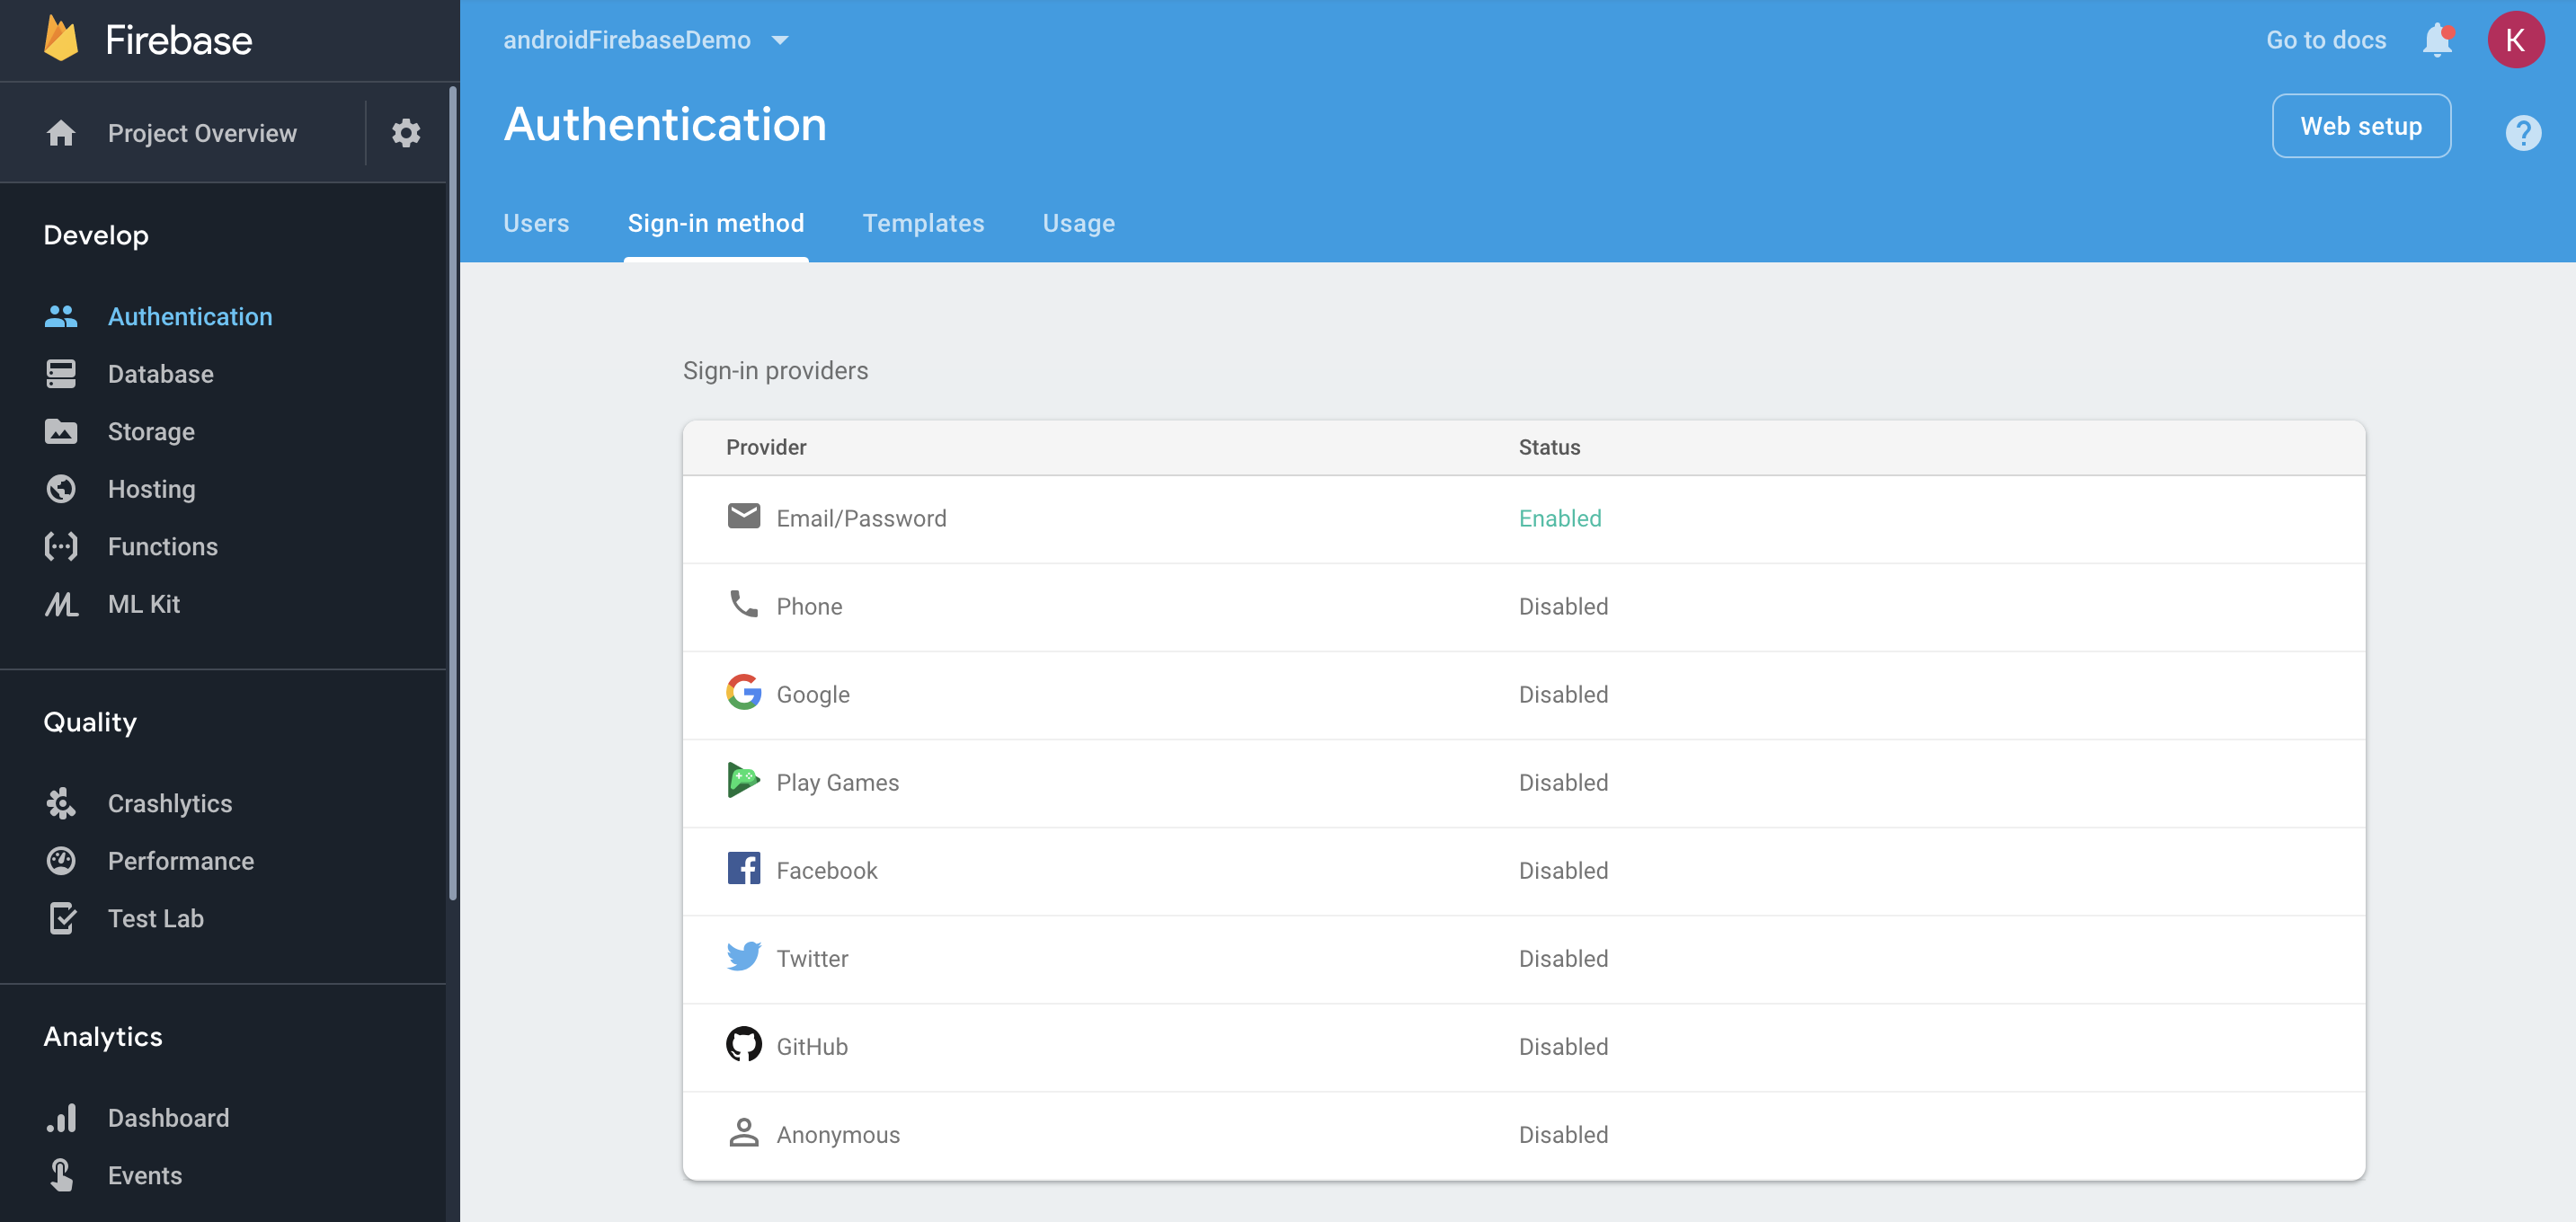The image size is (2576, 1222).
Task: Click the Web setup button
Action: [2360, 126]
